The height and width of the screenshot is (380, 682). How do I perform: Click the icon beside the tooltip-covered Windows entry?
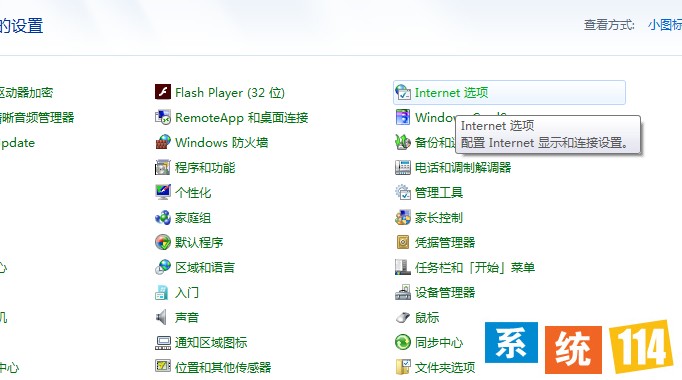[x=403, y=117]
